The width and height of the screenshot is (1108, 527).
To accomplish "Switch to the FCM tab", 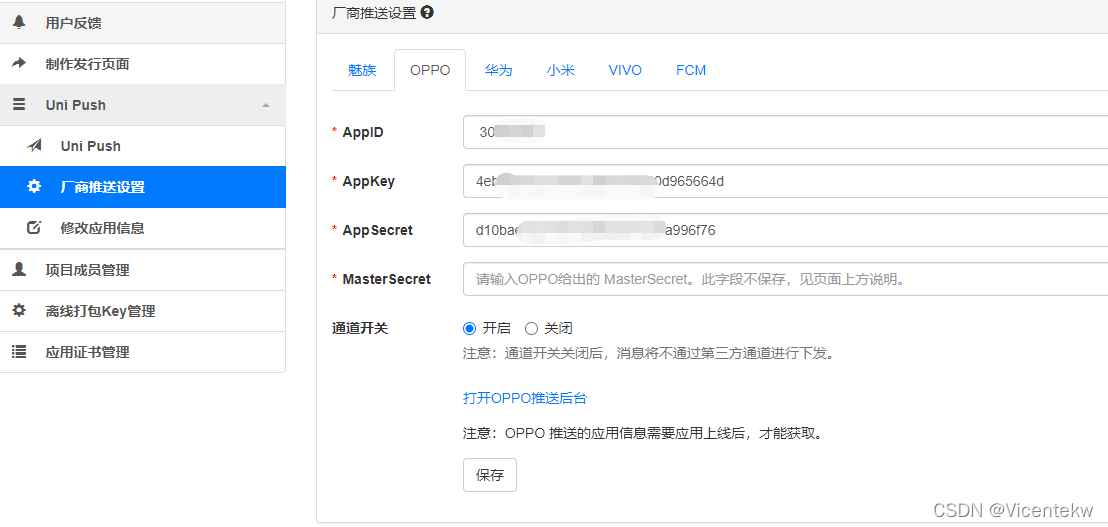I will tap(690, 70).
